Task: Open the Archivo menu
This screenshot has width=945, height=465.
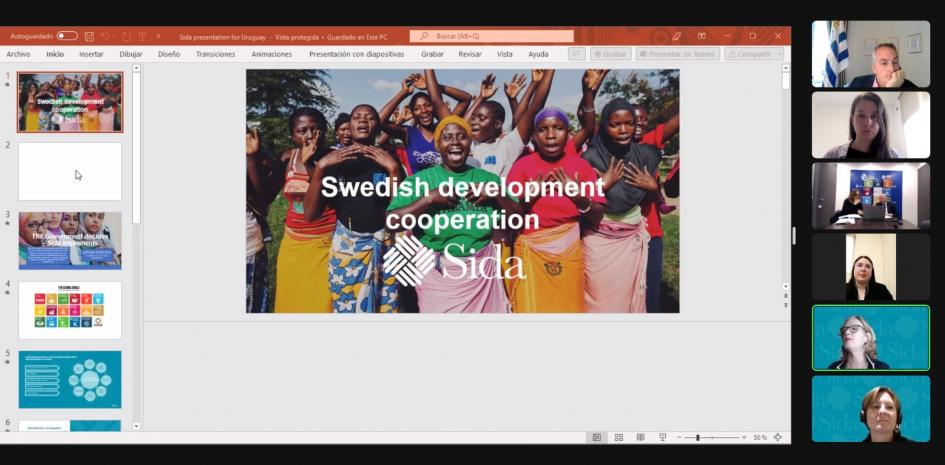Action: pyautogui.click(x=18, y=54)
